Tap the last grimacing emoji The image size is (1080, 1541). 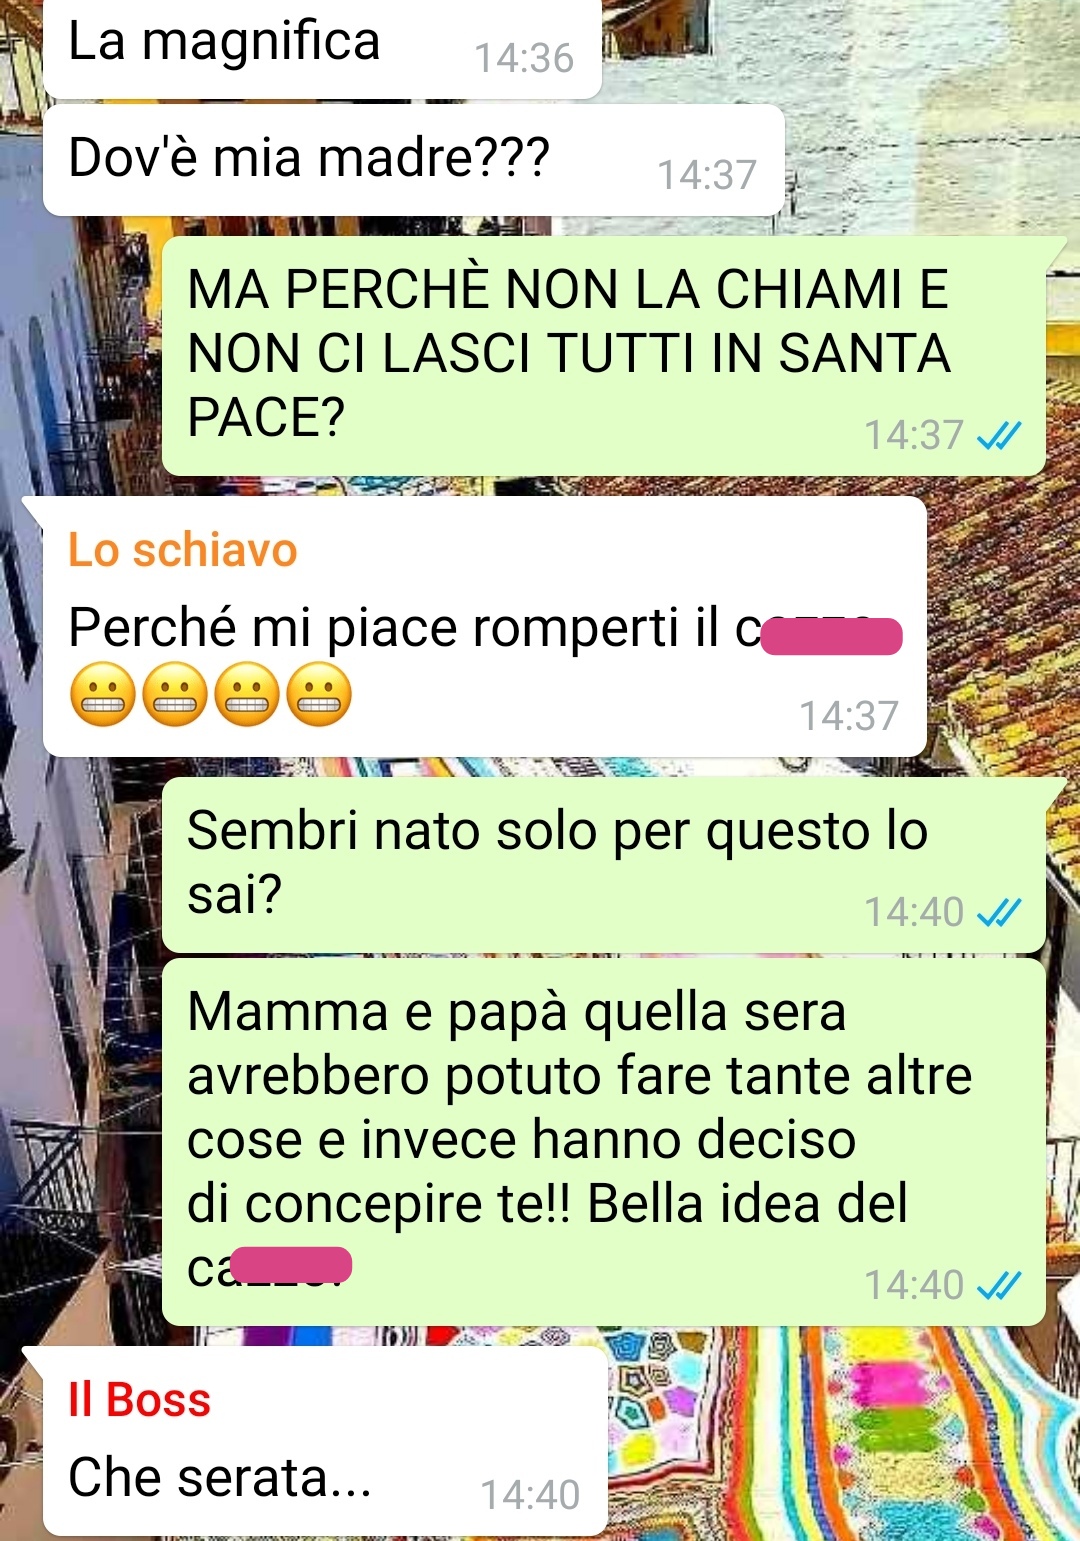coord(319,694)
